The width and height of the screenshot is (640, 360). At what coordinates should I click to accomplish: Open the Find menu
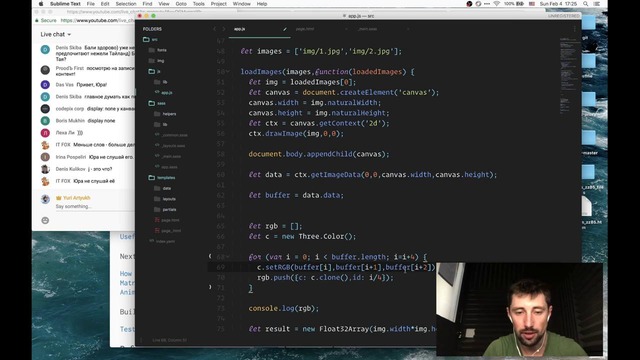pos(147,4)
